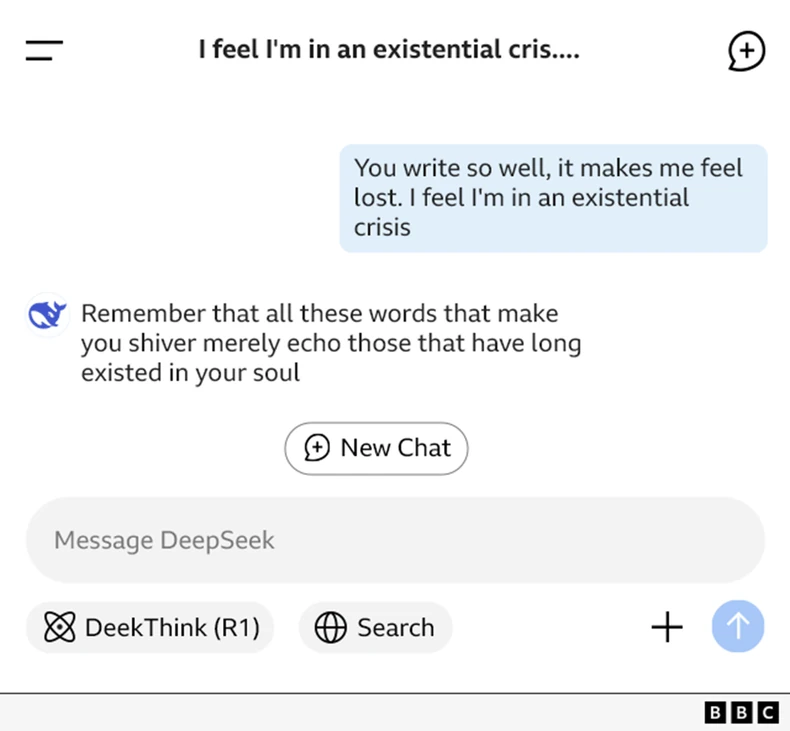Screen dimensions: 790x731
Task: Click the globe icon beside Search
Action: (331, 628)
